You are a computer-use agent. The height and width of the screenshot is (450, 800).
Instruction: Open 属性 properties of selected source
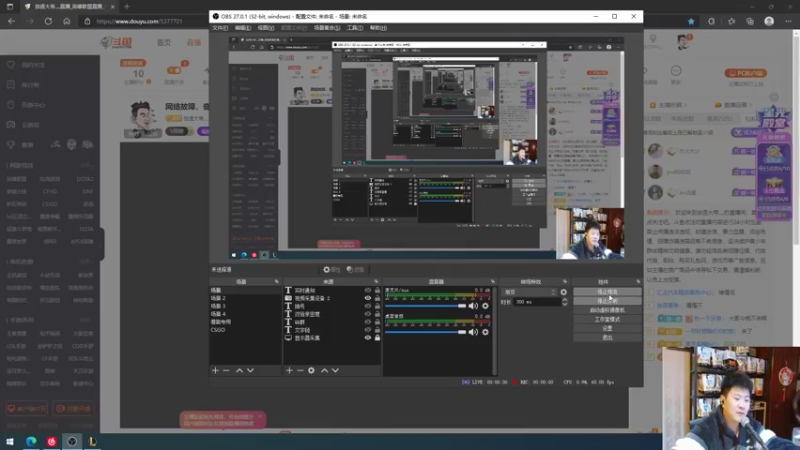click(x=332, y=269)
